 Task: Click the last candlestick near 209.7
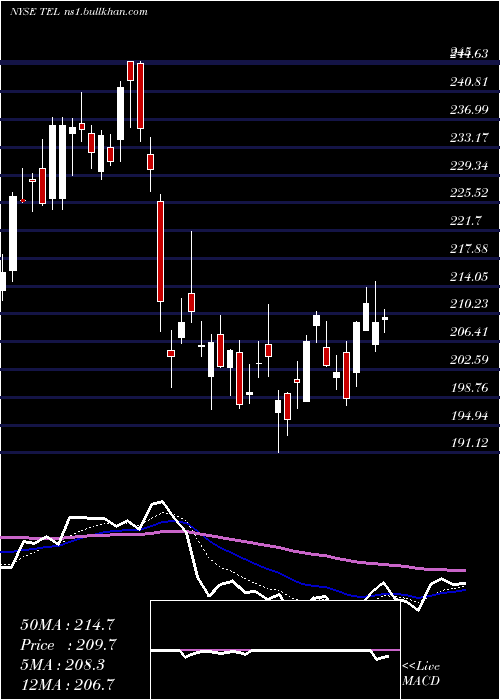click(384, 319)
